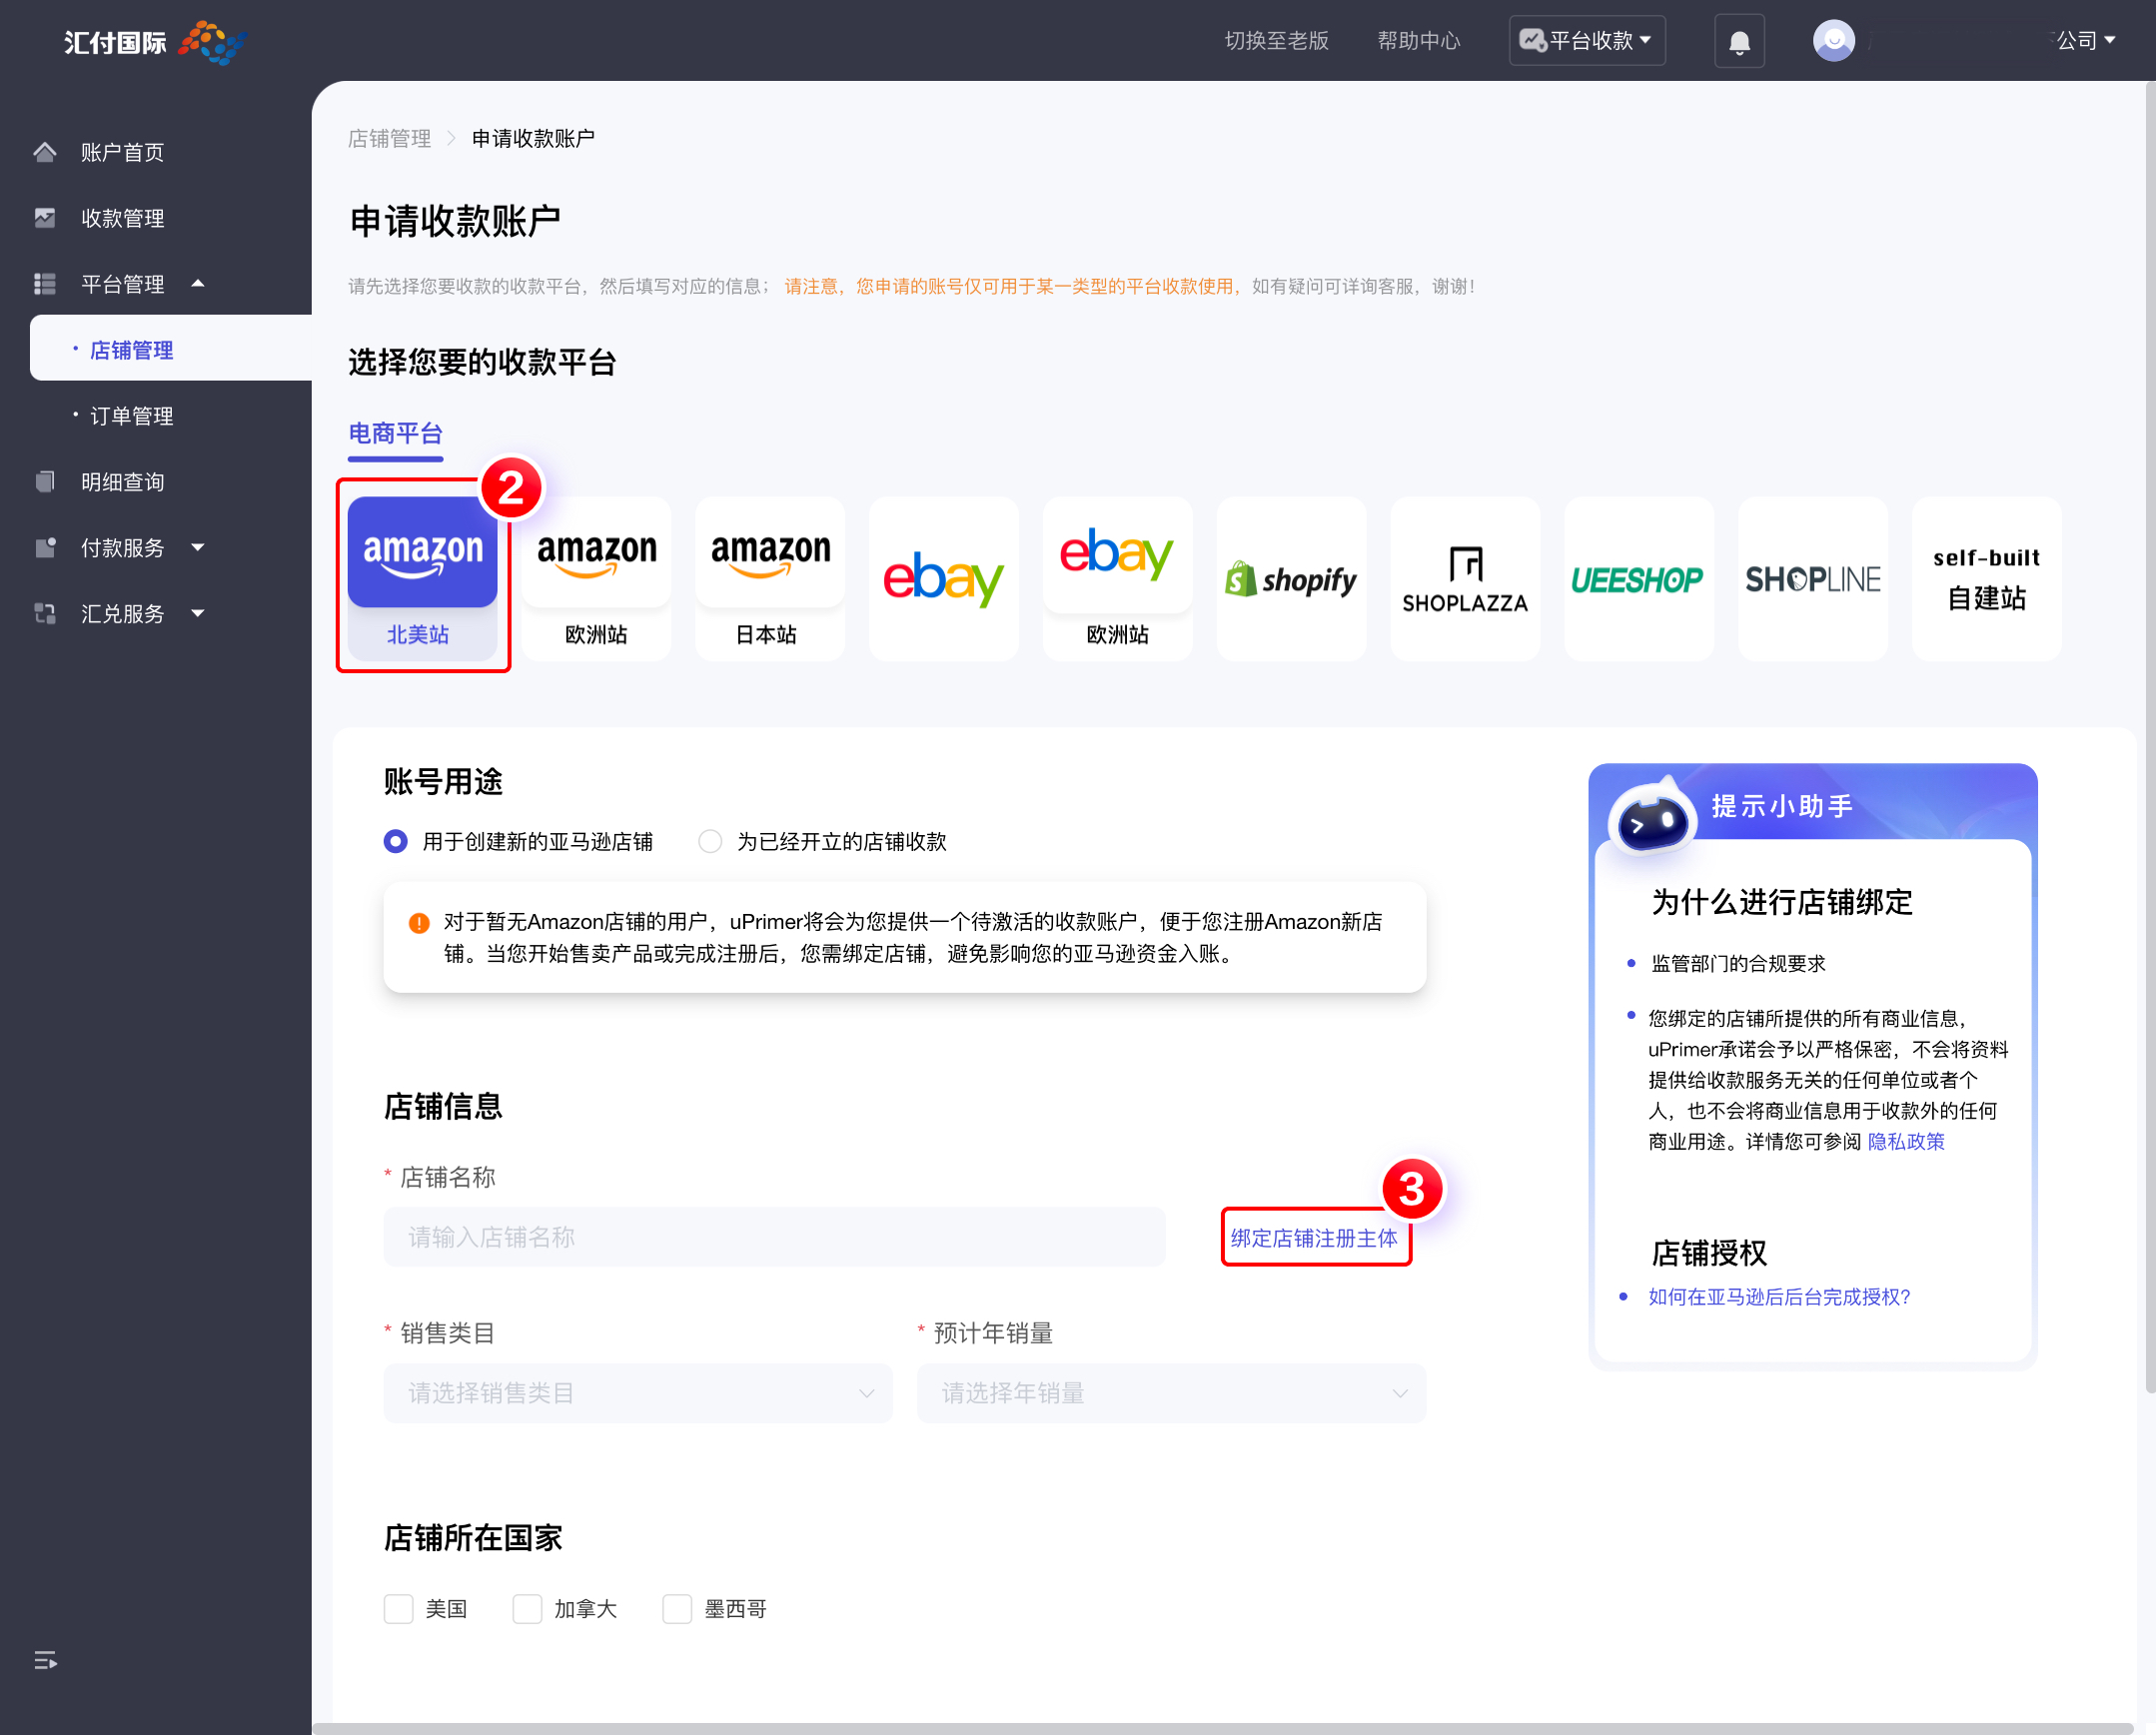Click the 店铺名称 input field
The width and height of the screenshot is (2156, 1736).
click(775, 1237)
